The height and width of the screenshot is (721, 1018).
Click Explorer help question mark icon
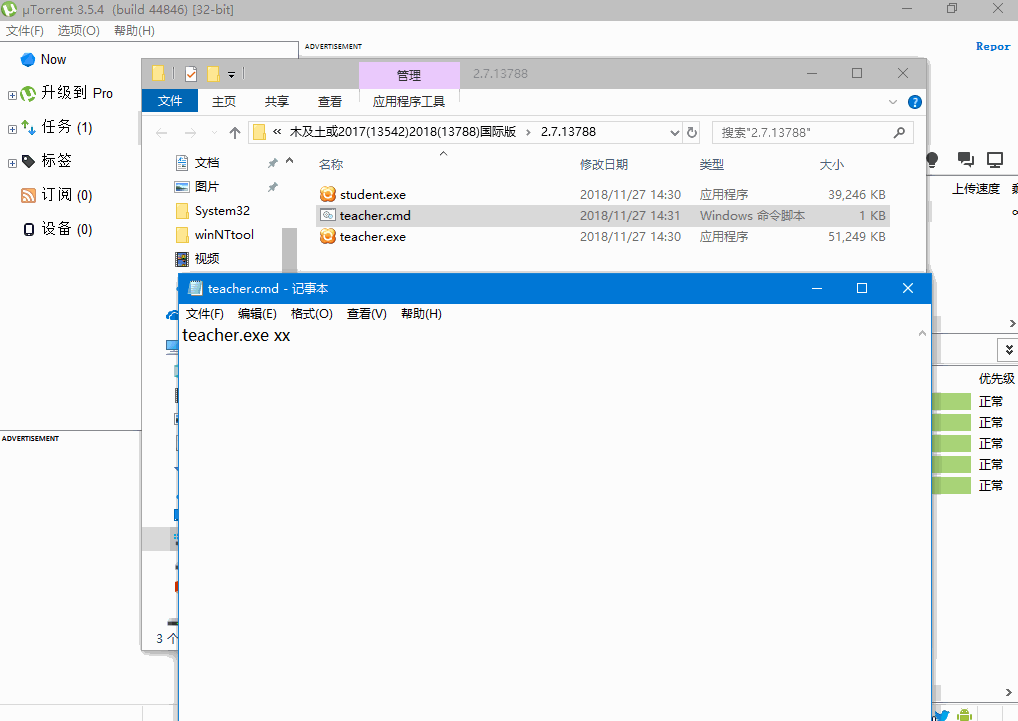(x=915, y=102)
